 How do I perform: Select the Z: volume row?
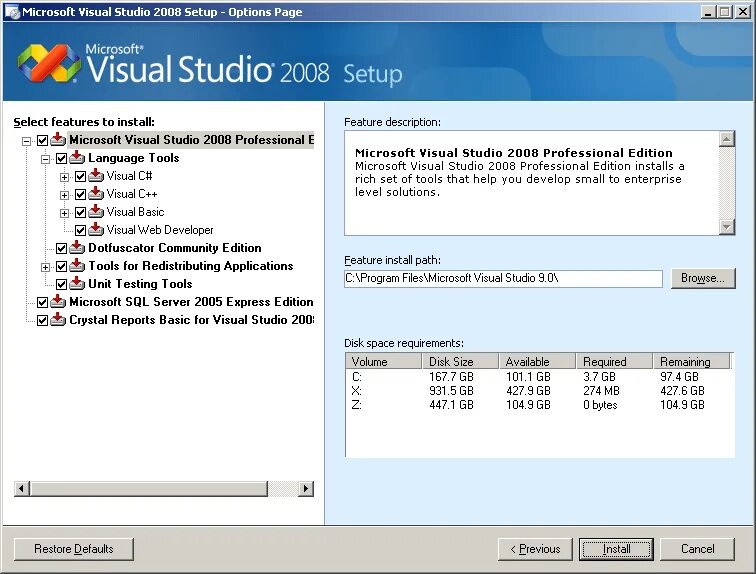pos(539,405)
